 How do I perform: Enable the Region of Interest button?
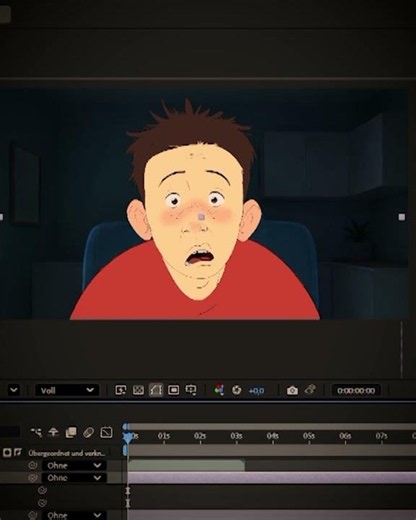click(x=174, y=390)
